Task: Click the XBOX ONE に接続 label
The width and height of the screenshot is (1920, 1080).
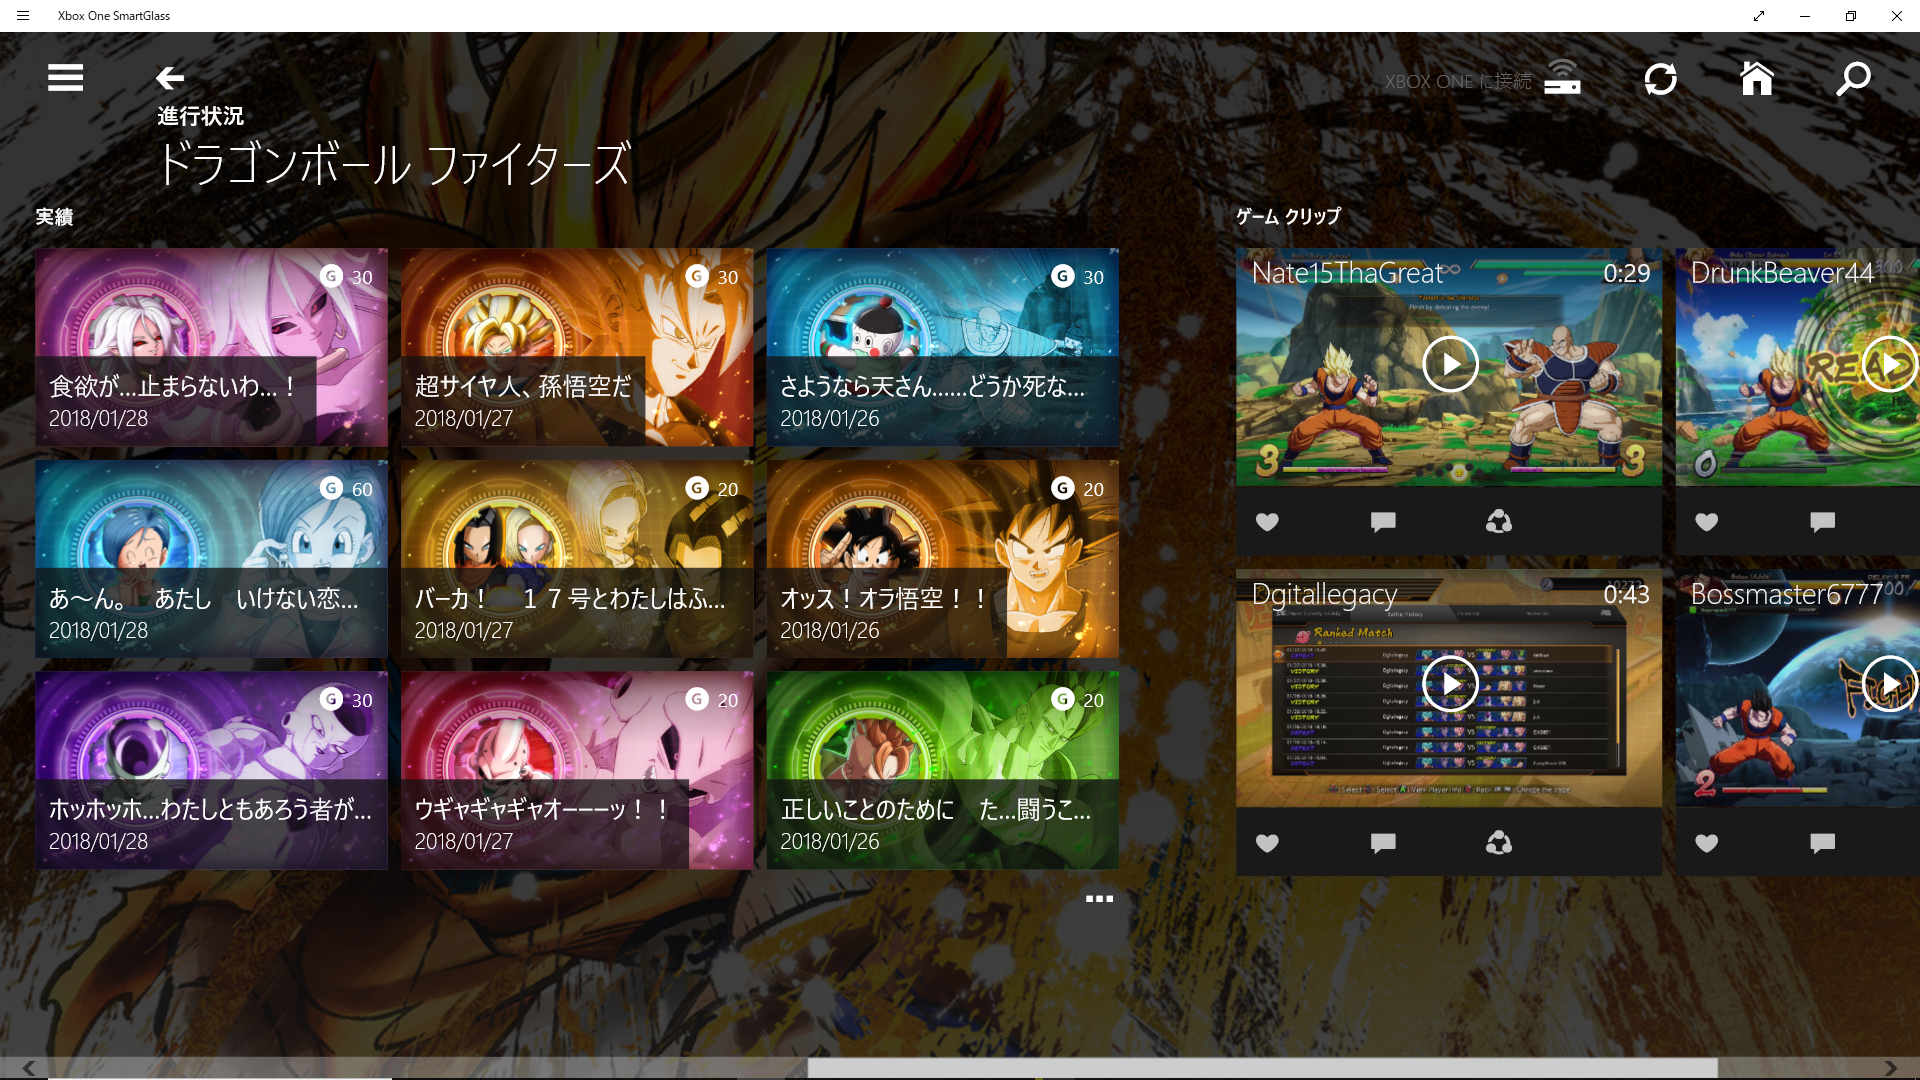Action: click(x=1458, y=81)
